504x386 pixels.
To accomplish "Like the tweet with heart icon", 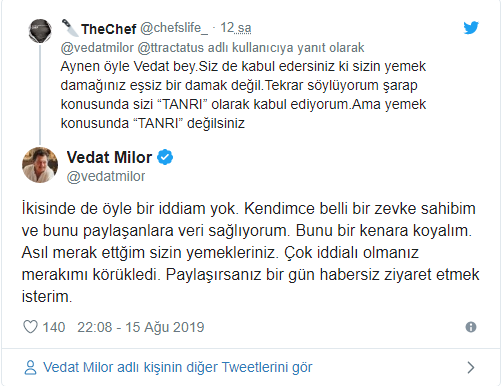I will click(x=30, y=327).
